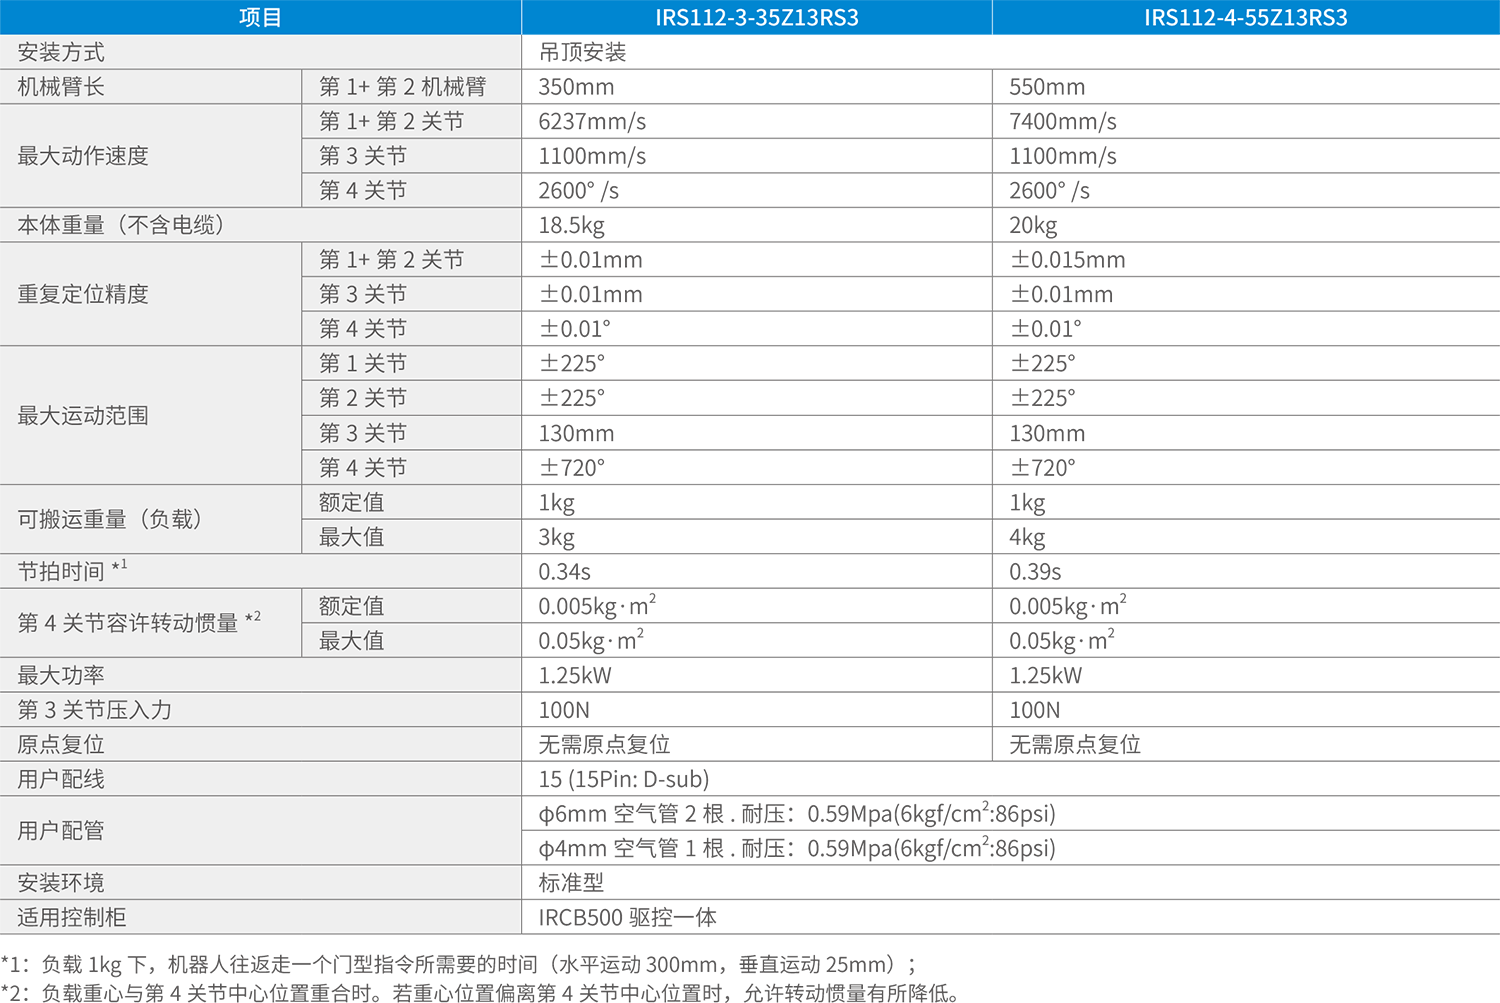Select the 最大动作速度 row label

coord(83,156)
